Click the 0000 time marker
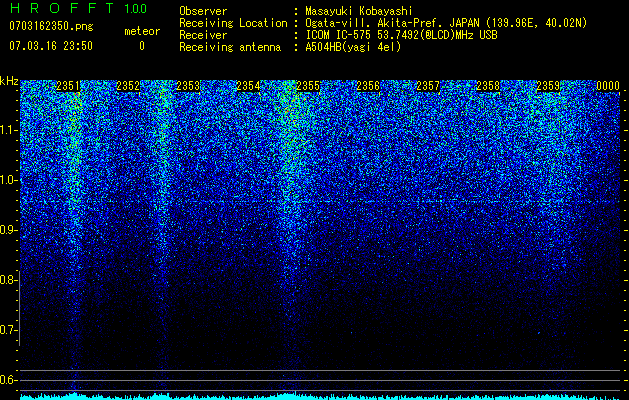 click(608, 86)
